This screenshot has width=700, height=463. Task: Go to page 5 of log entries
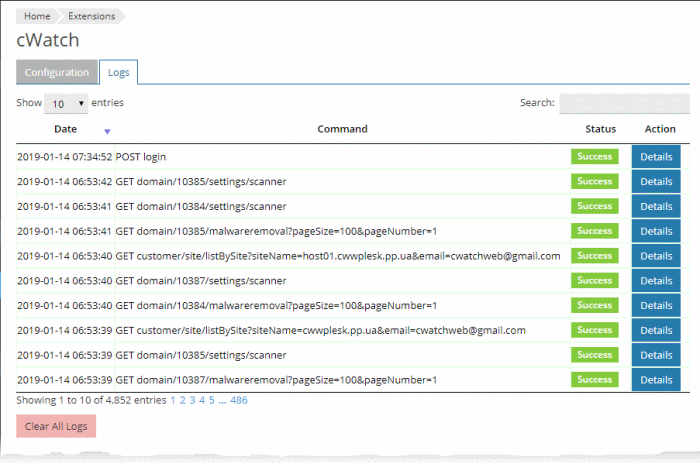point(212,400)
